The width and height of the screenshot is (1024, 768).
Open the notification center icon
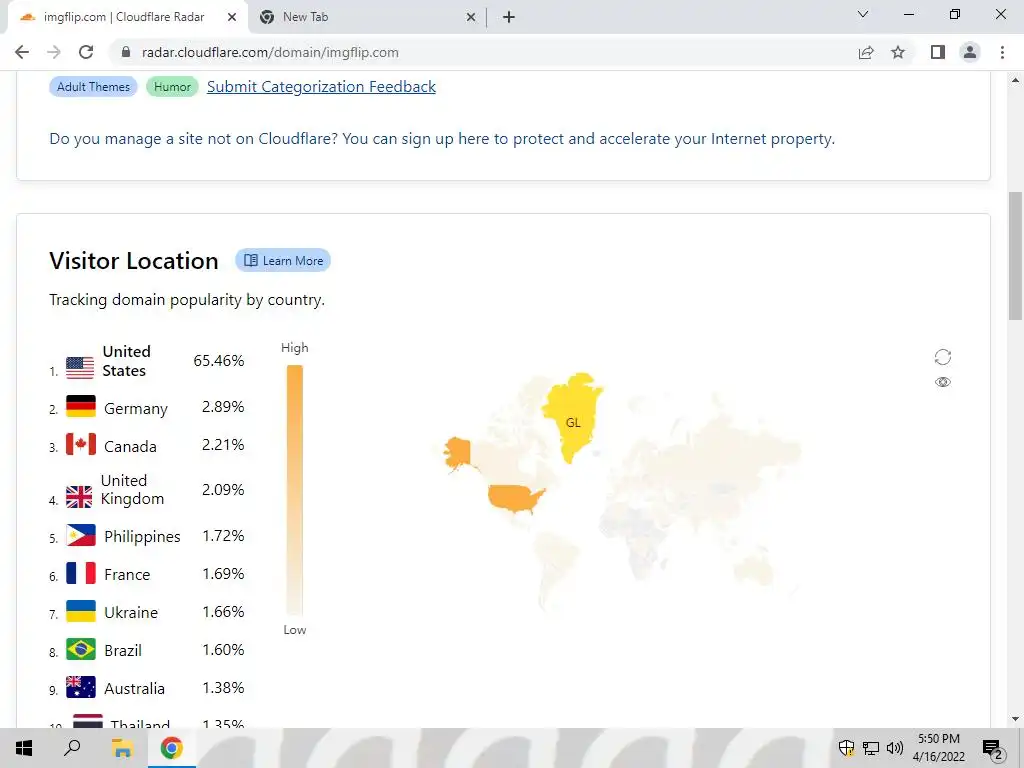point(993,748)
